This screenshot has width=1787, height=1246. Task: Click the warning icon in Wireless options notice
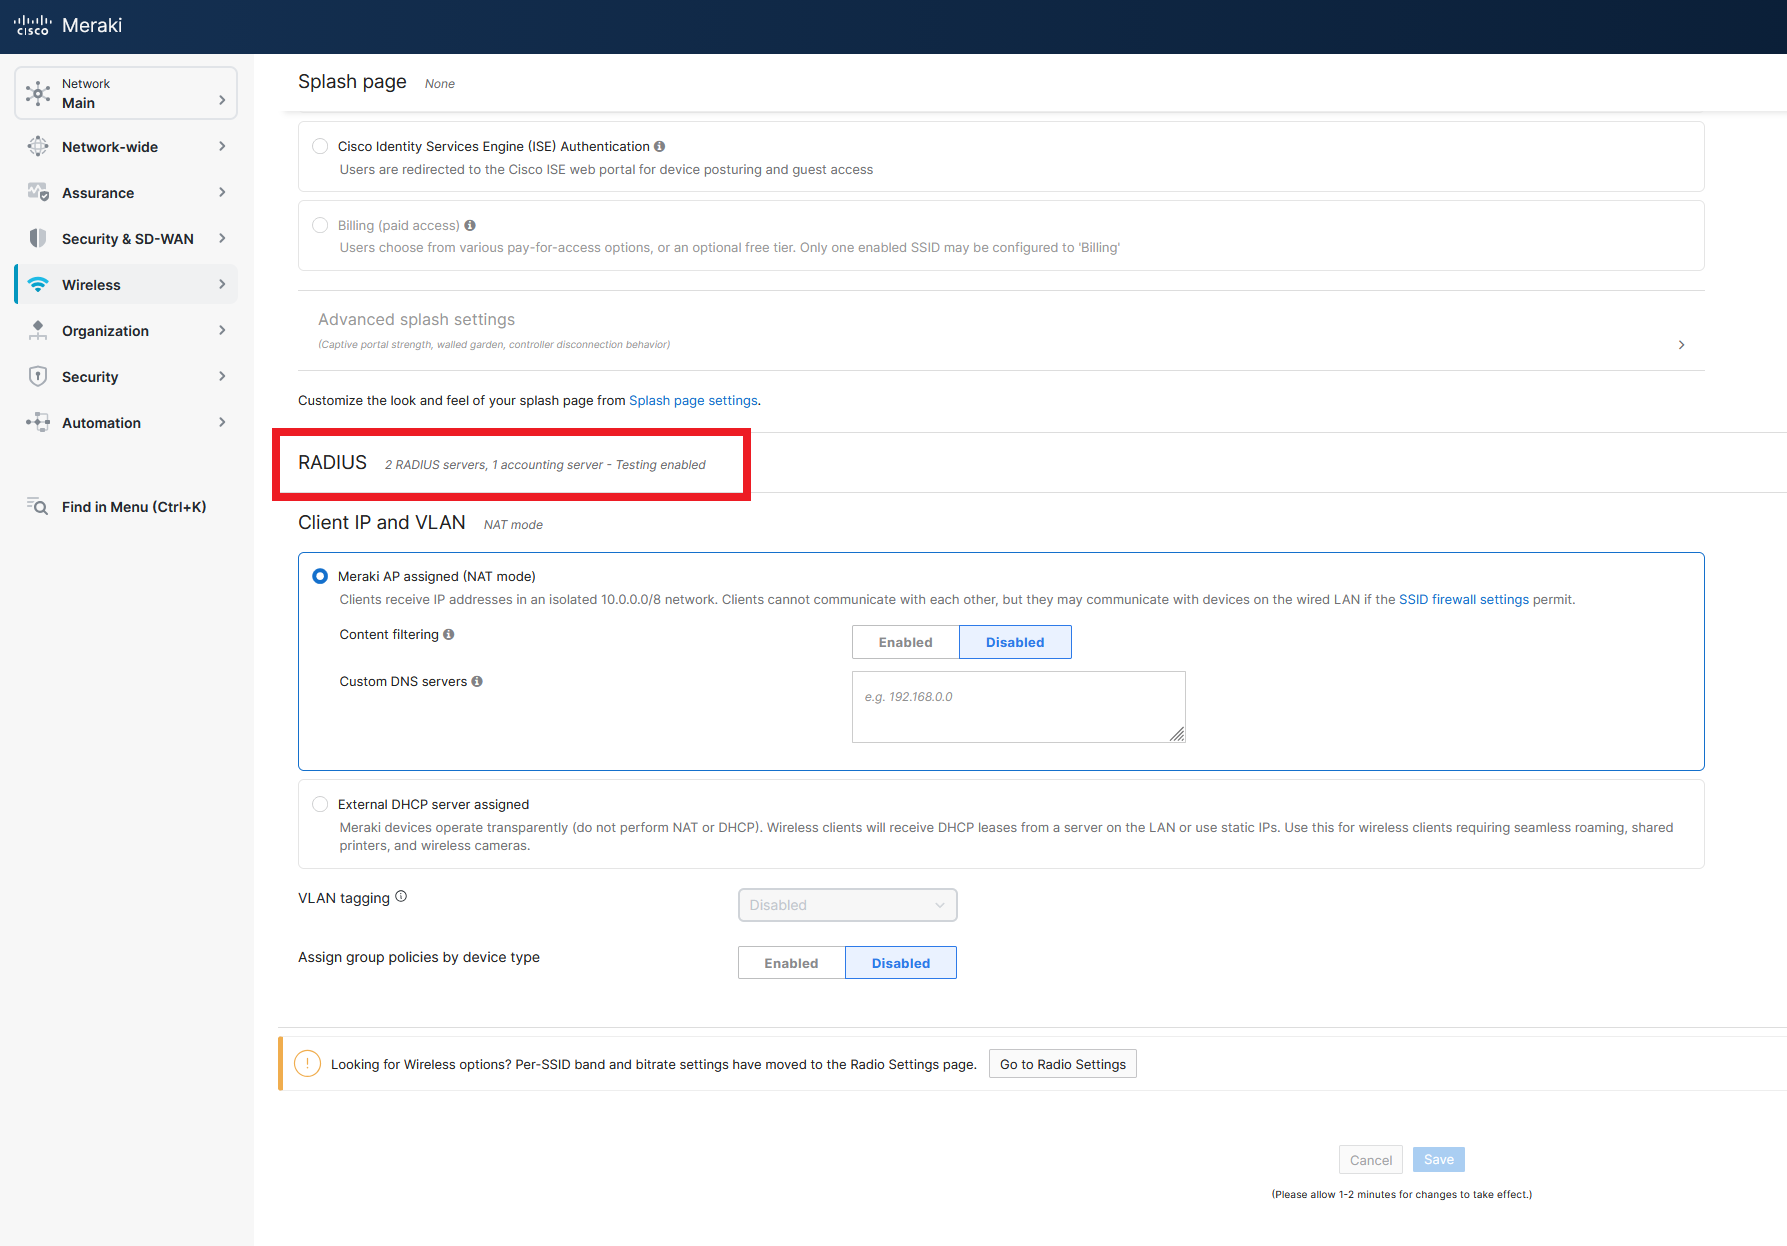(308, 1064)
